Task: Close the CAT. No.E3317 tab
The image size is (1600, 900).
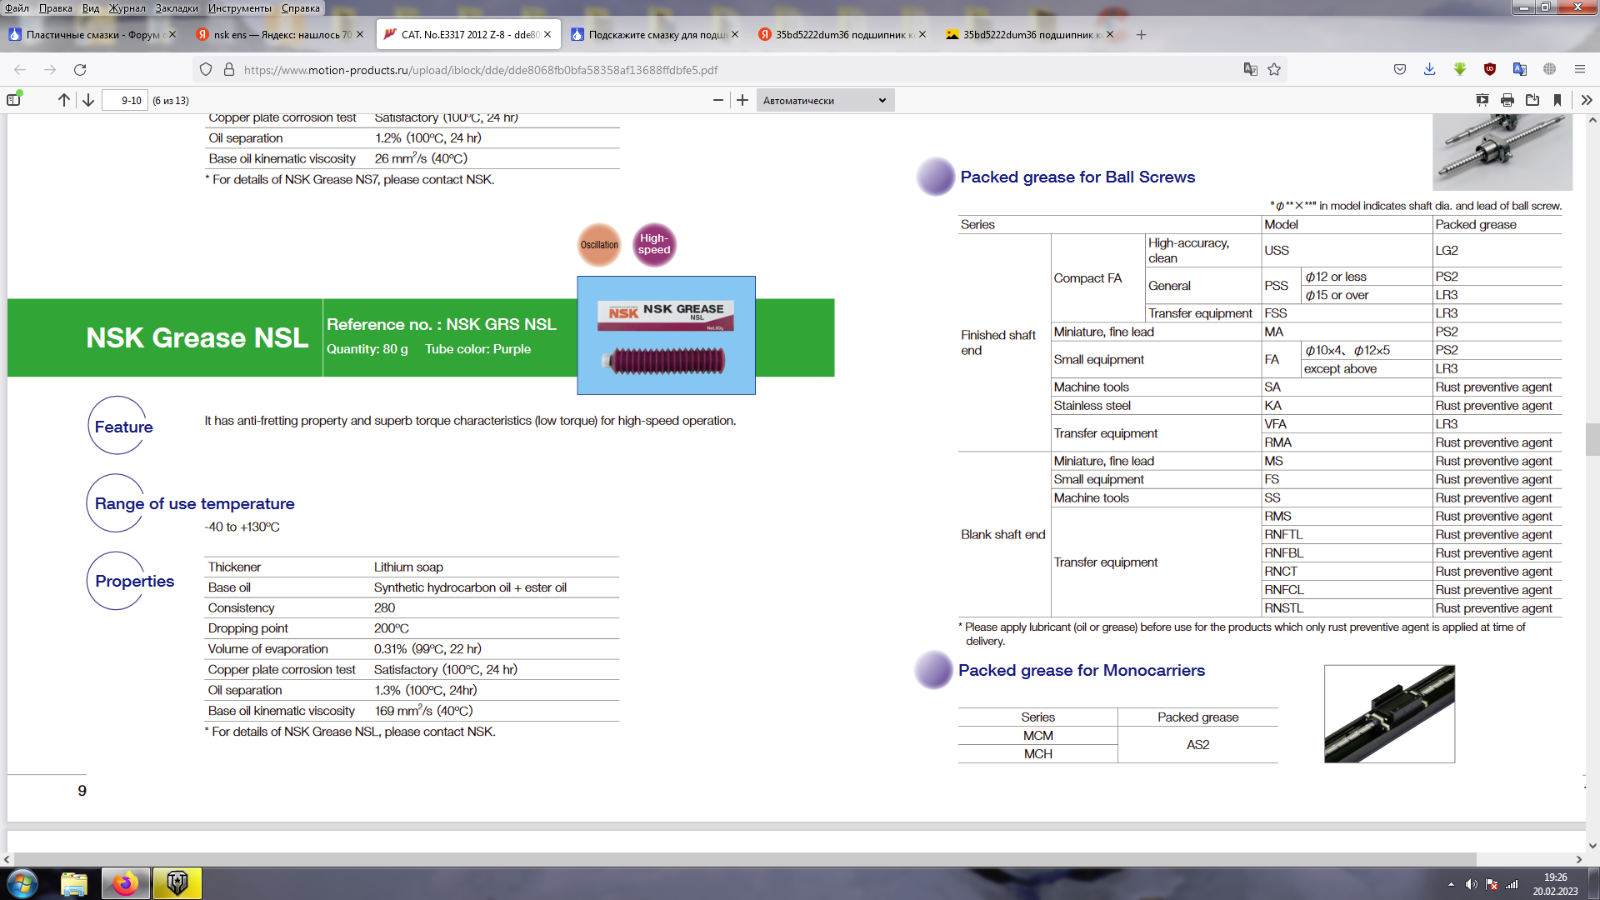Action: point(547,34)
